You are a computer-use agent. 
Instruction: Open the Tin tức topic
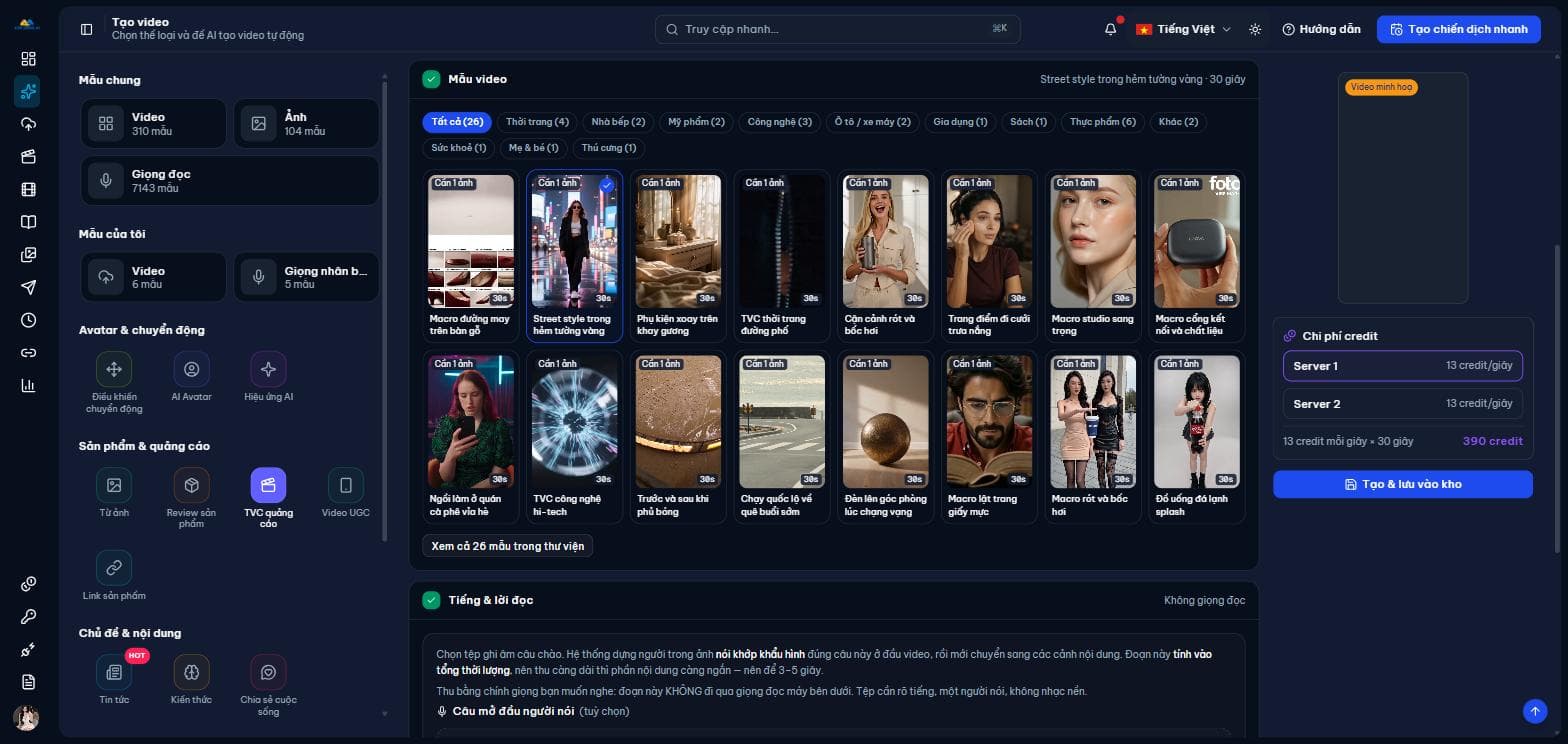[114, 679]
